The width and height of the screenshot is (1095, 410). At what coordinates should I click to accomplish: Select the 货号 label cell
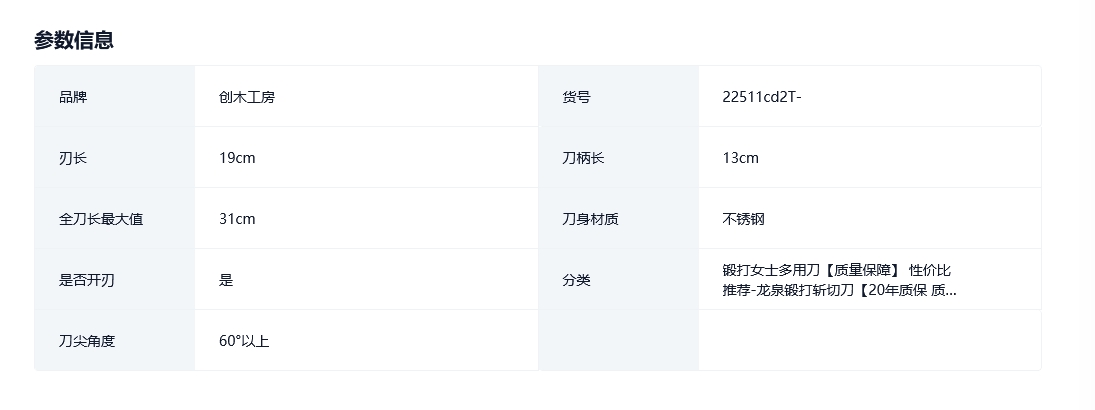point(619,96)
